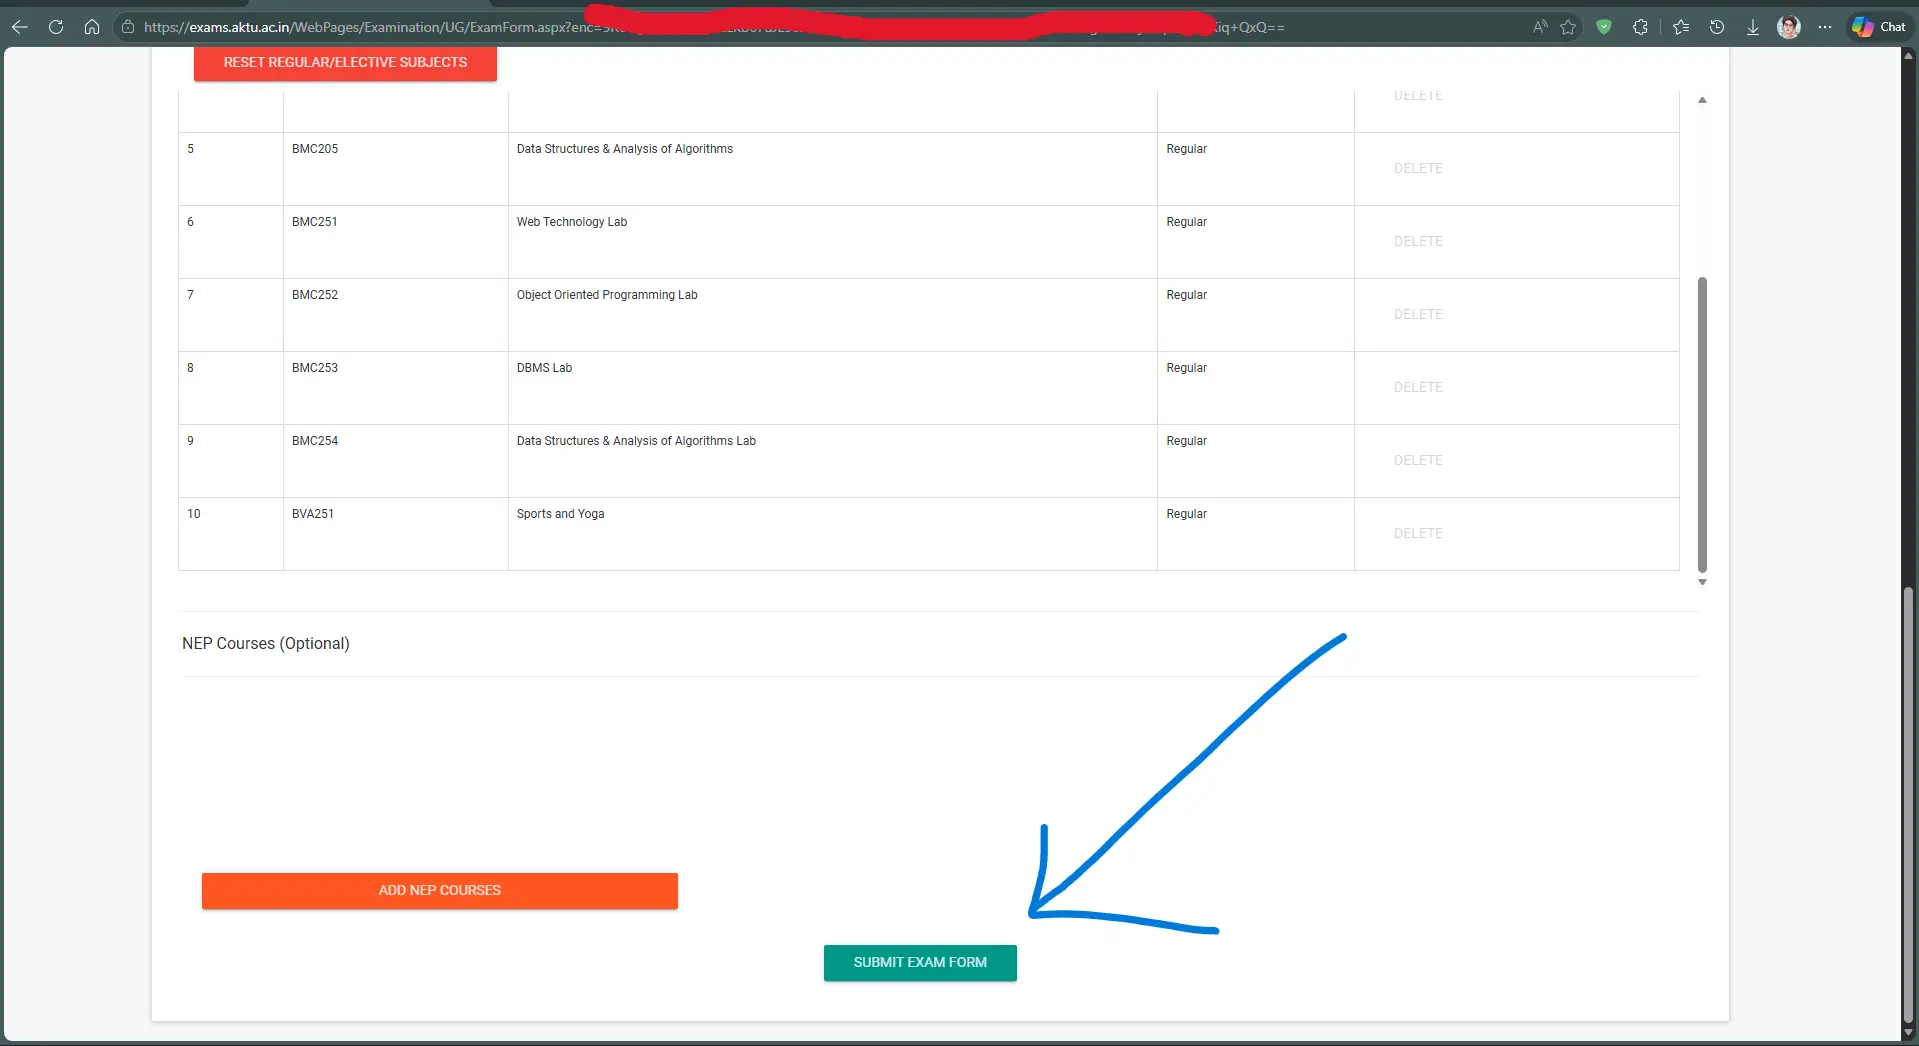Click 'Object Oriented Programming Lab' subject name
Image resolution: width=1919 pixels, height=1046 pixels.
pyautogui.click(x=607, y=295)
